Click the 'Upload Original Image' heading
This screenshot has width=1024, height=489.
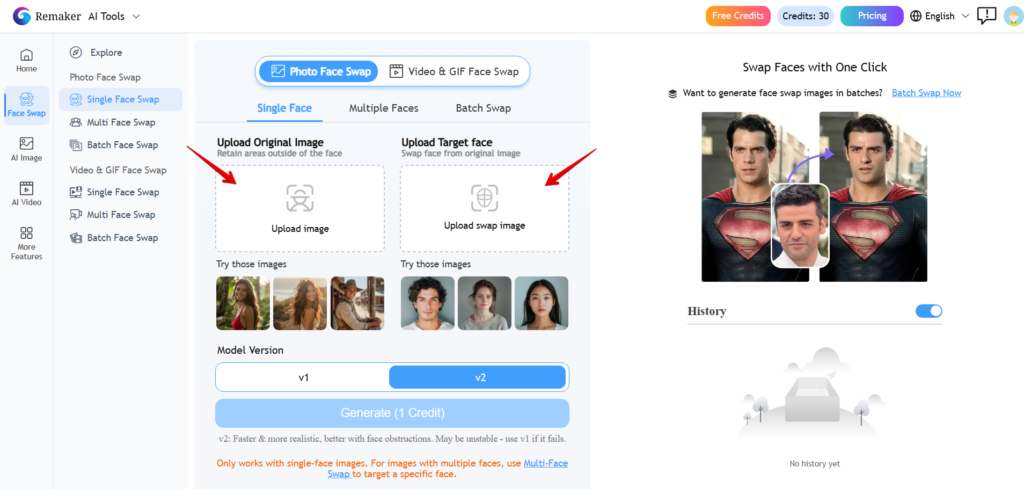pyautogui.click(x=270, y=142)
